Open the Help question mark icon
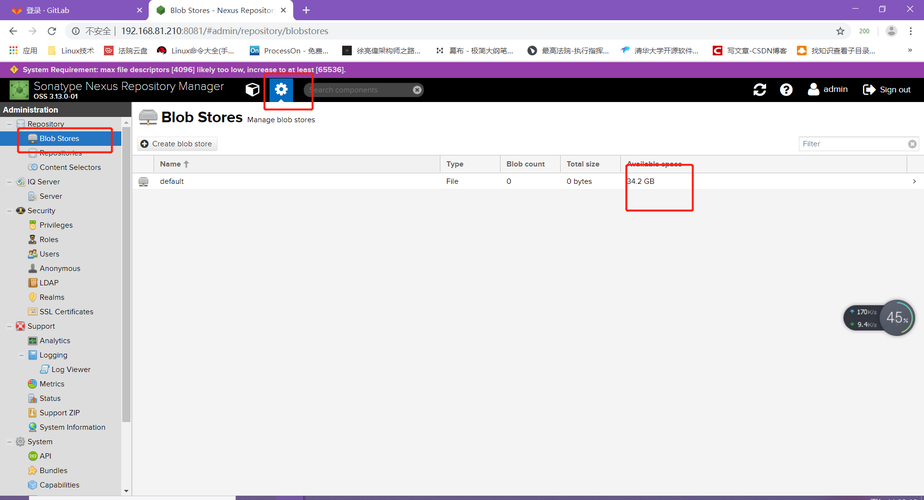Viewport: 924px width, 500px height. (786, 90)
